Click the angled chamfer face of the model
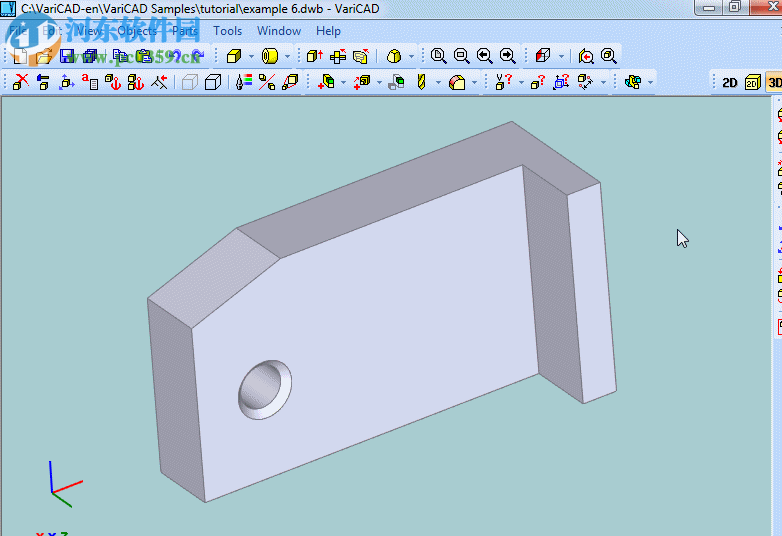The image size is (782, 536). click(213, 278)
